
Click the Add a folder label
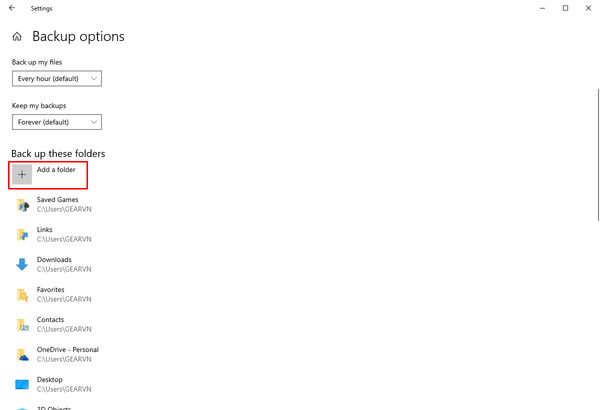56,170
